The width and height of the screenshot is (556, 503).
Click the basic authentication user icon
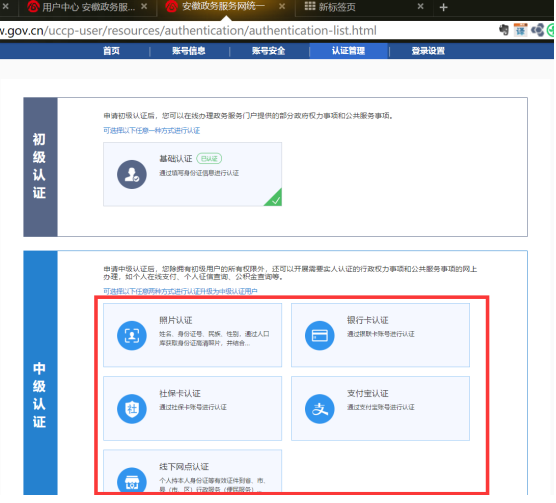point(132,175)
